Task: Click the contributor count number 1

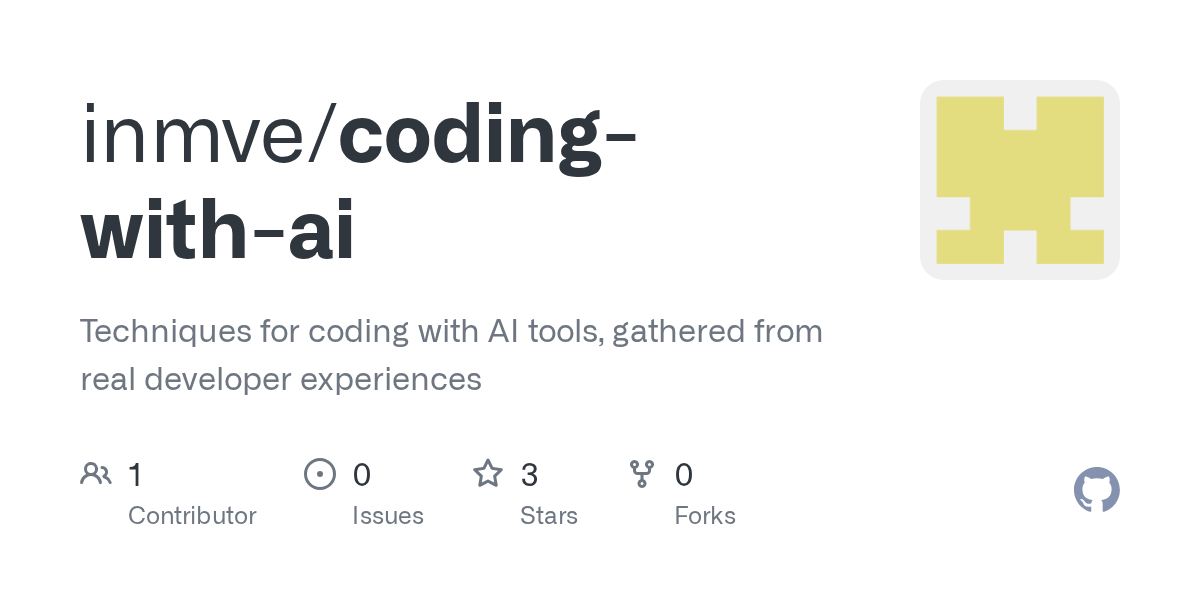Action: pyautogui.click(x=135, y=474)
